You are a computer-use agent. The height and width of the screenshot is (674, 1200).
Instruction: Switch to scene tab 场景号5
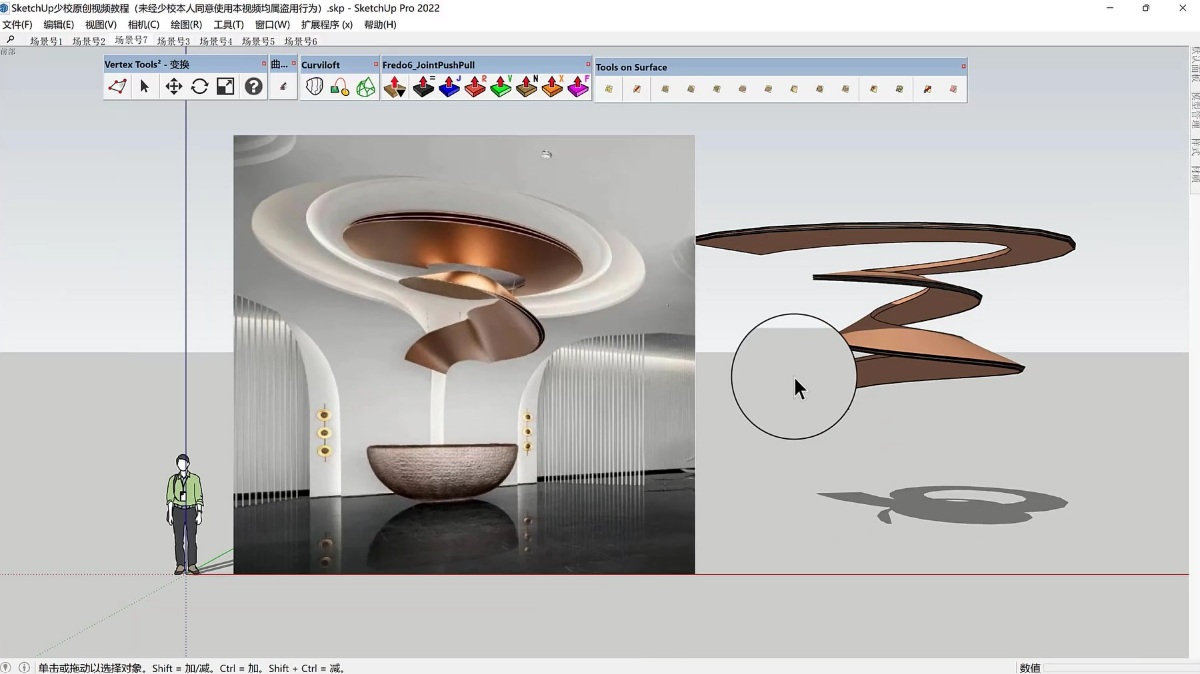point(258,42)
